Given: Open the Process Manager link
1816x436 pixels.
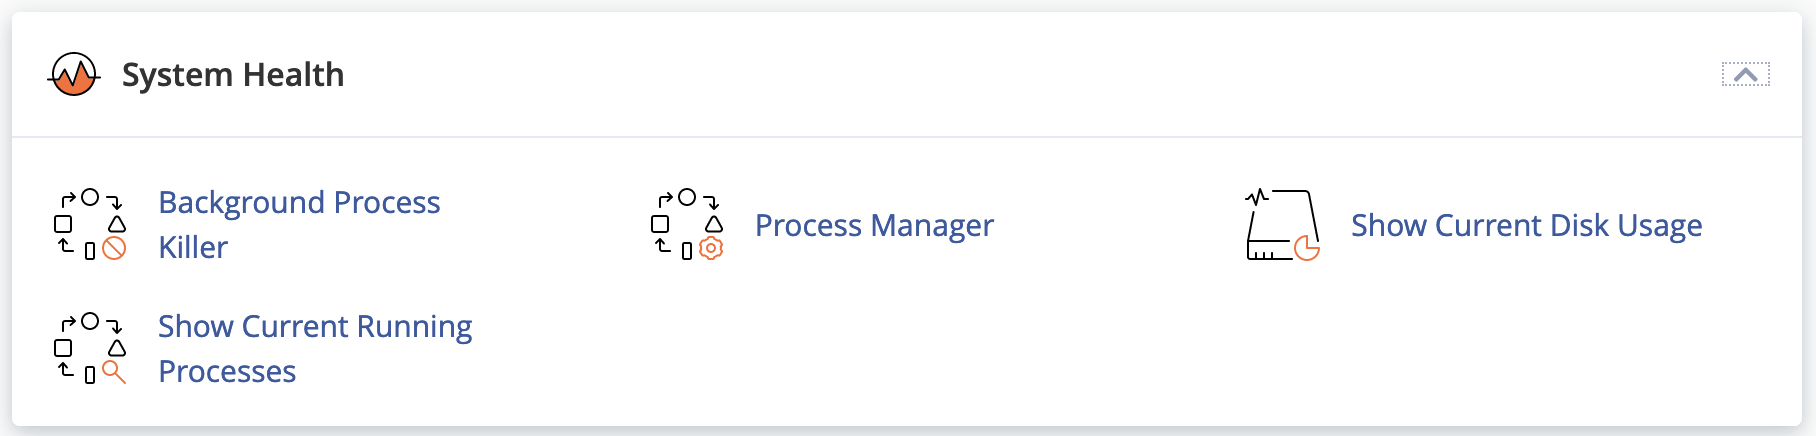Looking at the screenshot, I should pos(874,226).
